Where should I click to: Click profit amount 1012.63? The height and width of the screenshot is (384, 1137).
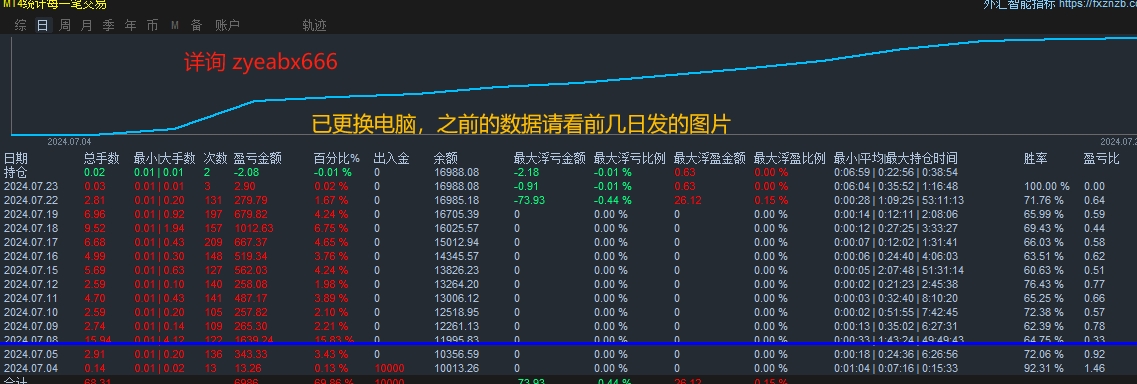(253, 228)
